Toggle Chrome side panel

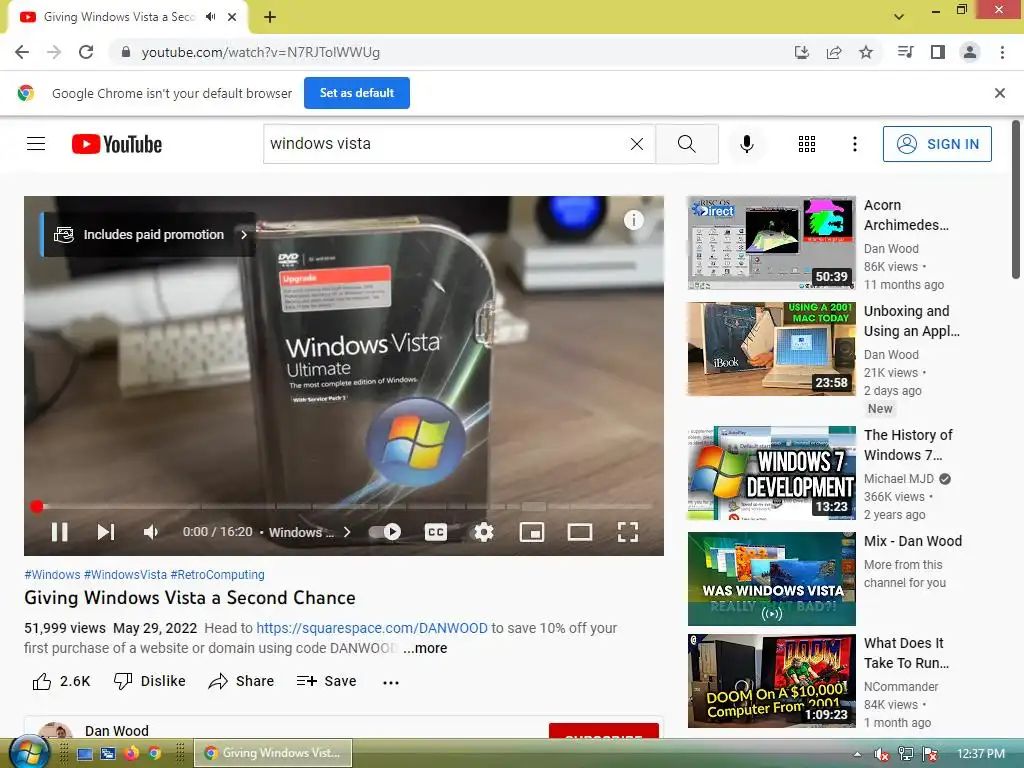pyautogui.click(x=938, y=52)
